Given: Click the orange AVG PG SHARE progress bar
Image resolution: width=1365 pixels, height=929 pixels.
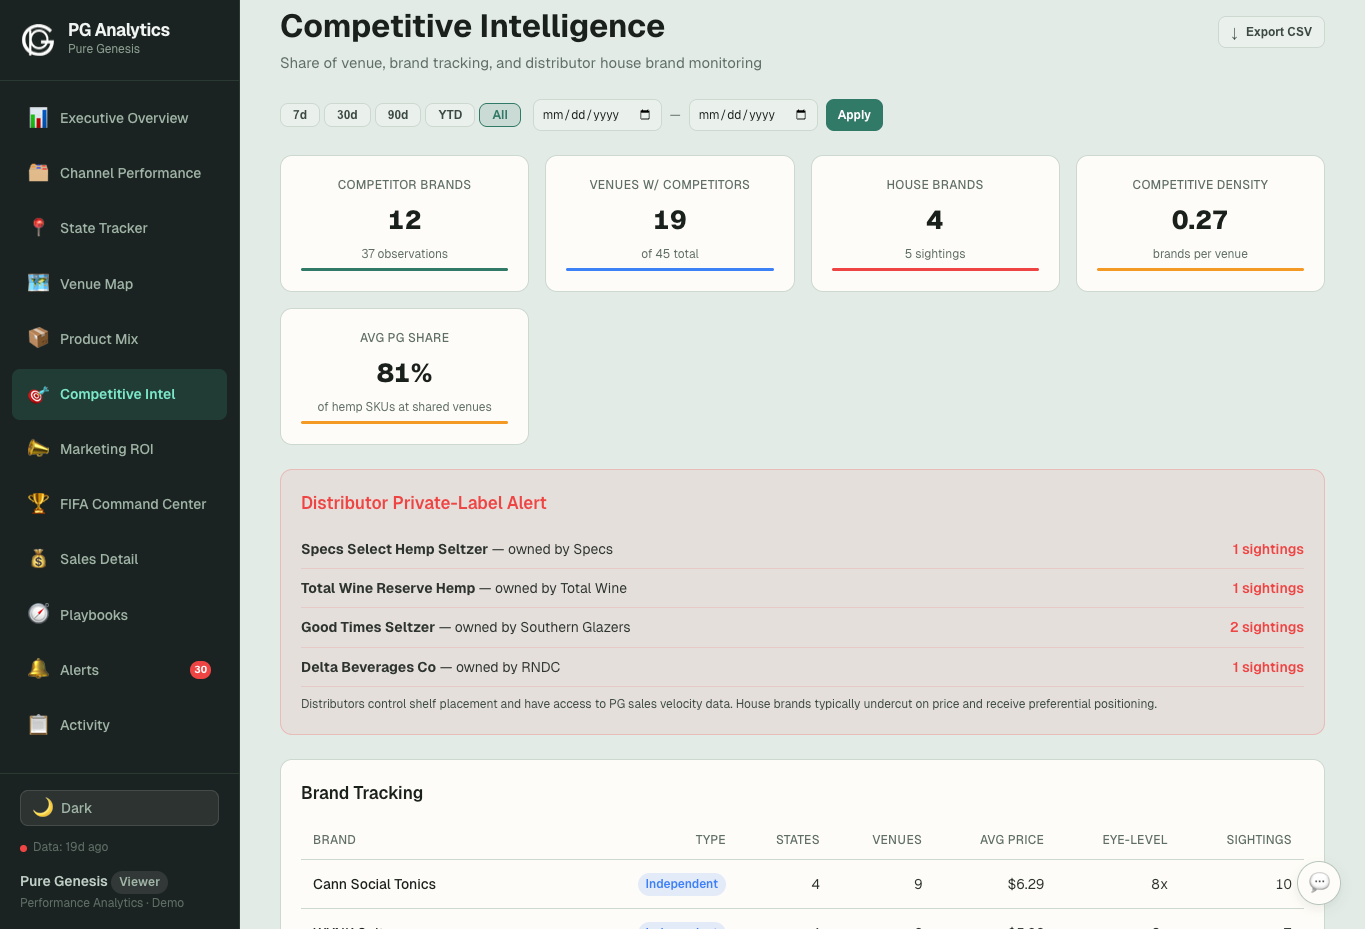Looking at the screenshot, I should tap(404, 422).
